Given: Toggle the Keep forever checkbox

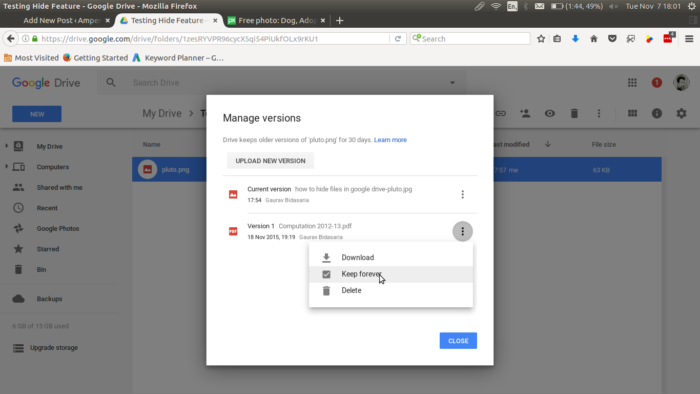Looking at the screenshot, I should point(326,274).
